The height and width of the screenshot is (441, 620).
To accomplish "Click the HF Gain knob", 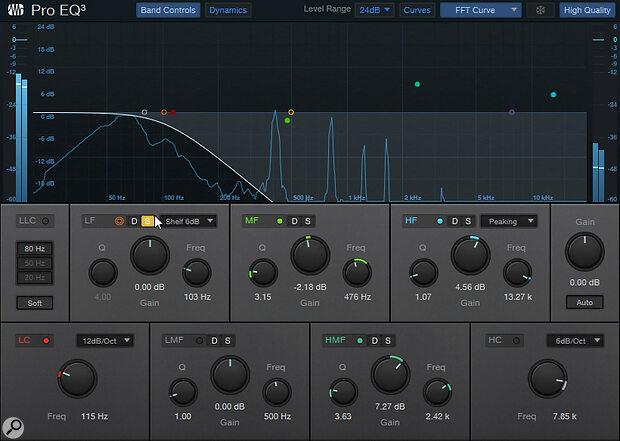I will pyautogui.click(x=470, y=255).
